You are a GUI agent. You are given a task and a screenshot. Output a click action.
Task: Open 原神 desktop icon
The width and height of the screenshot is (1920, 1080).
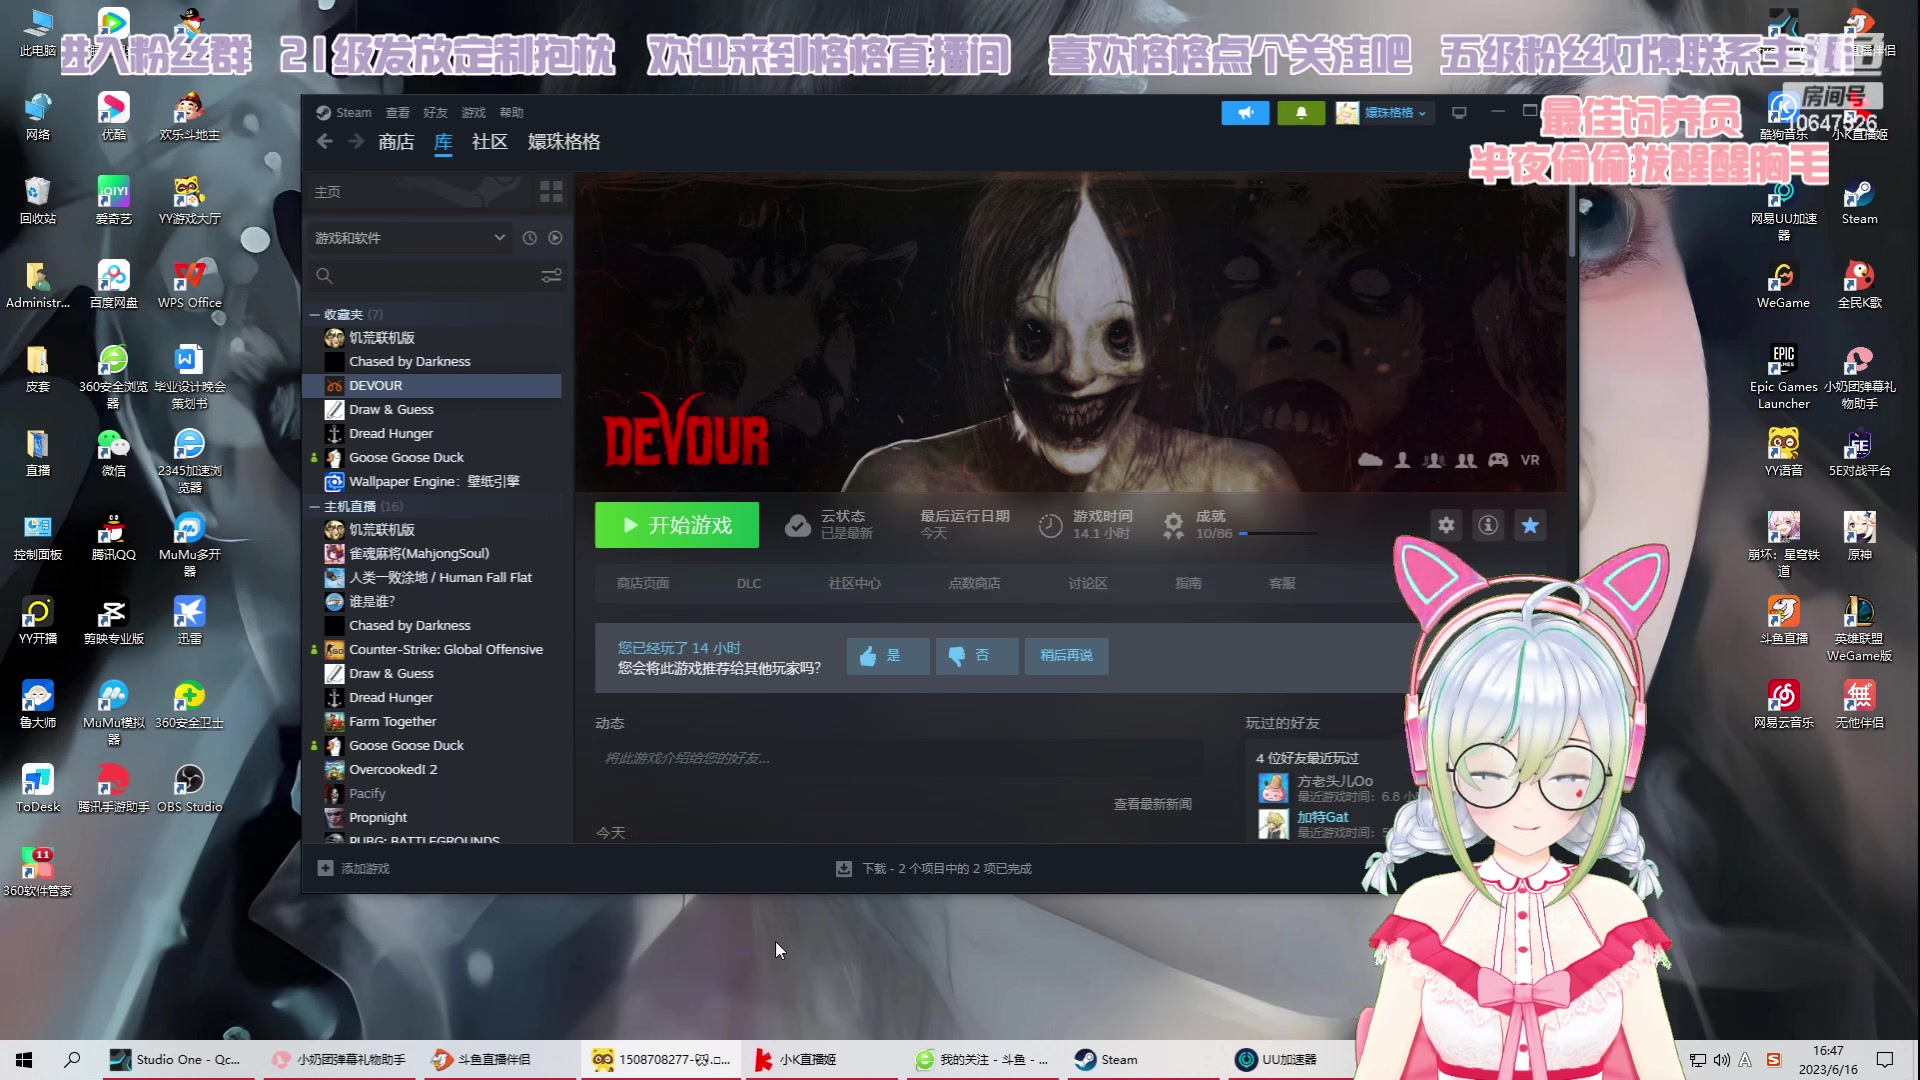pos(1859,538)
